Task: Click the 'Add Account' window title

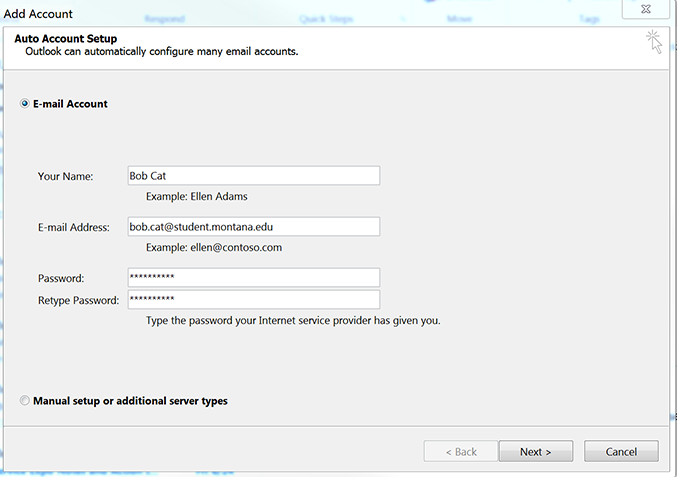Action: coord(38,14)
